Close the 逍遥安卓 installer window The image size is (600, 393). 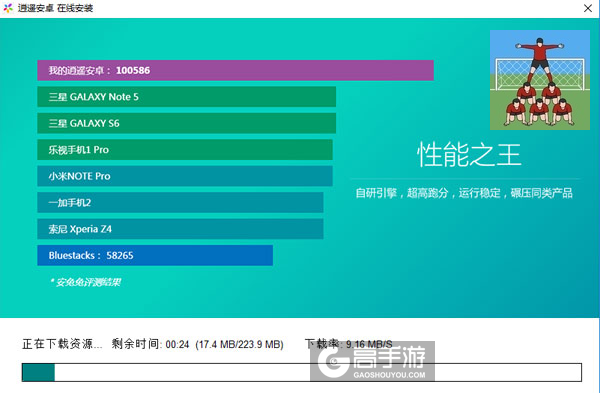(588, 8)
